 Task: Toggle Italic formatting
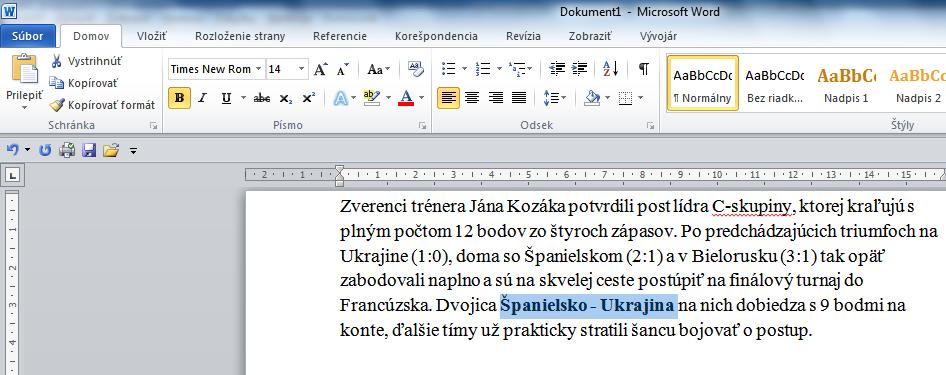[x=202, y=98]
